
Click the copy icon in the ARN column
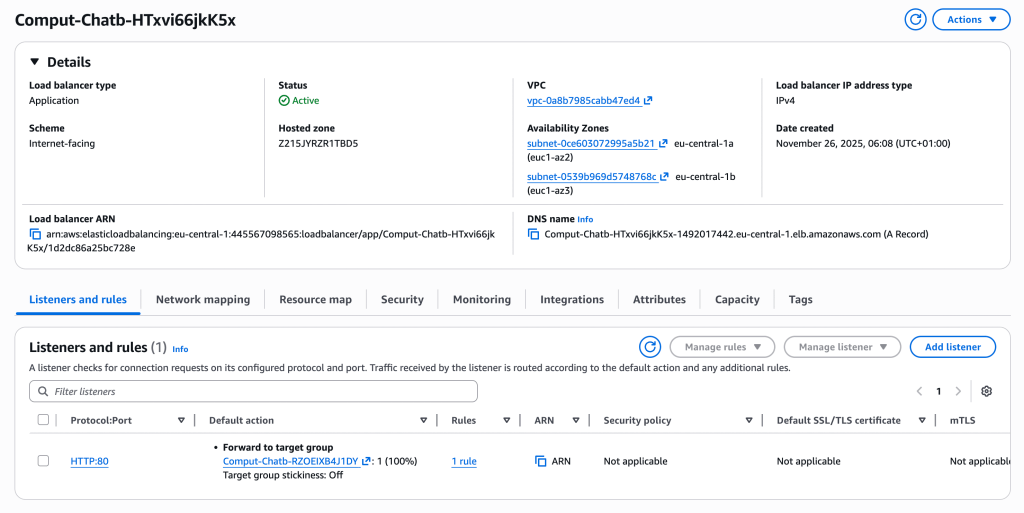pyautogui.click(x=541, y=461)
